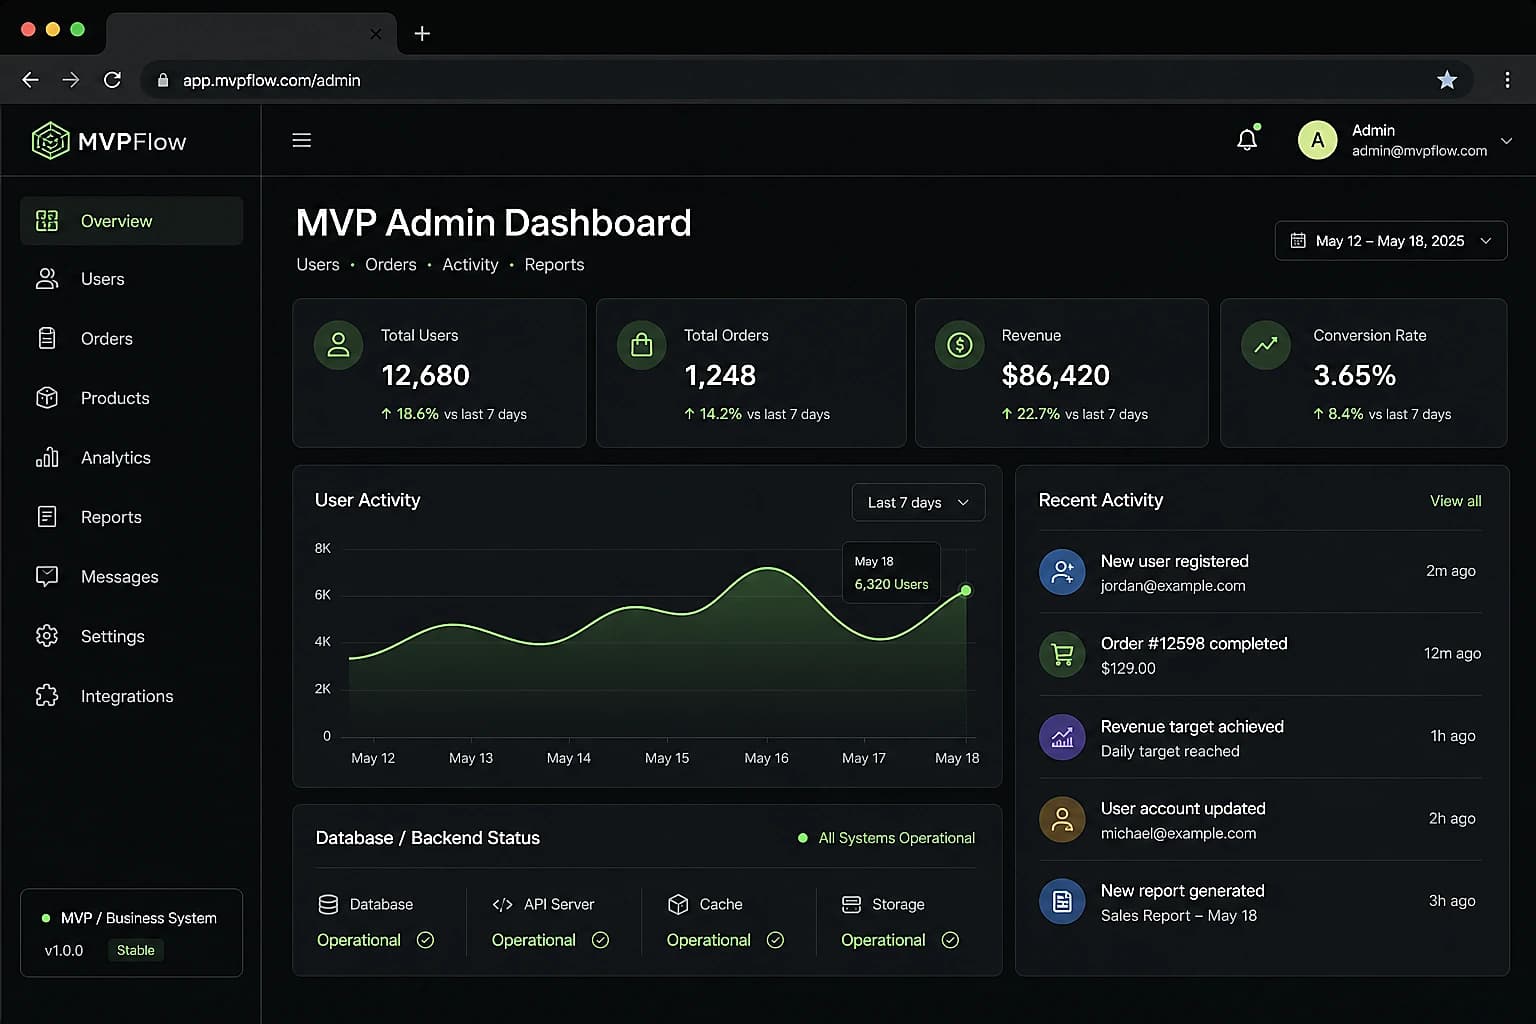This screenshot has height=1024, width=1536.
Task: Open Settings in the sidebar
Action: (131, 636)
